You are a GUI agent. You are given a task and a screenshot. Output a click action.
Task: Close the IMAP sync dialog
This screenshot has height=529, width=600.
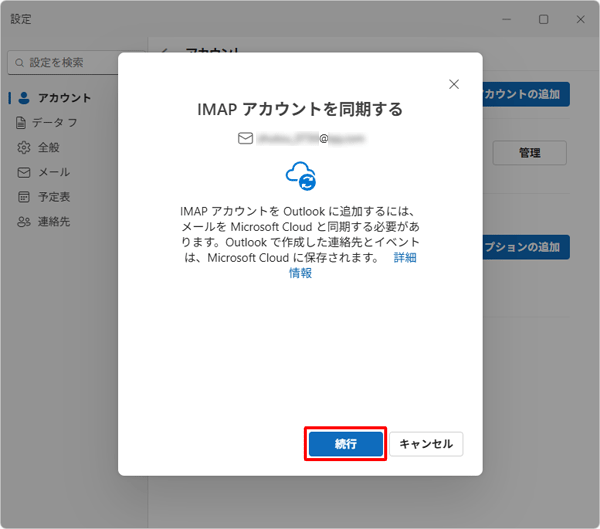454,84
